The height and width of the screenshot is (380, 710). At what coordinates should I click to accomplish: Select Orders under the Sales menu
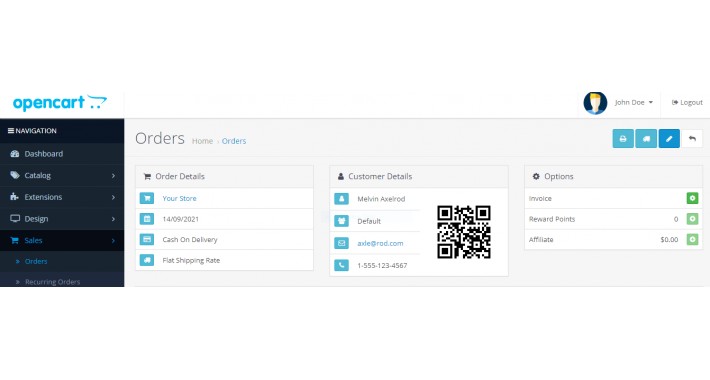(36, 261)
